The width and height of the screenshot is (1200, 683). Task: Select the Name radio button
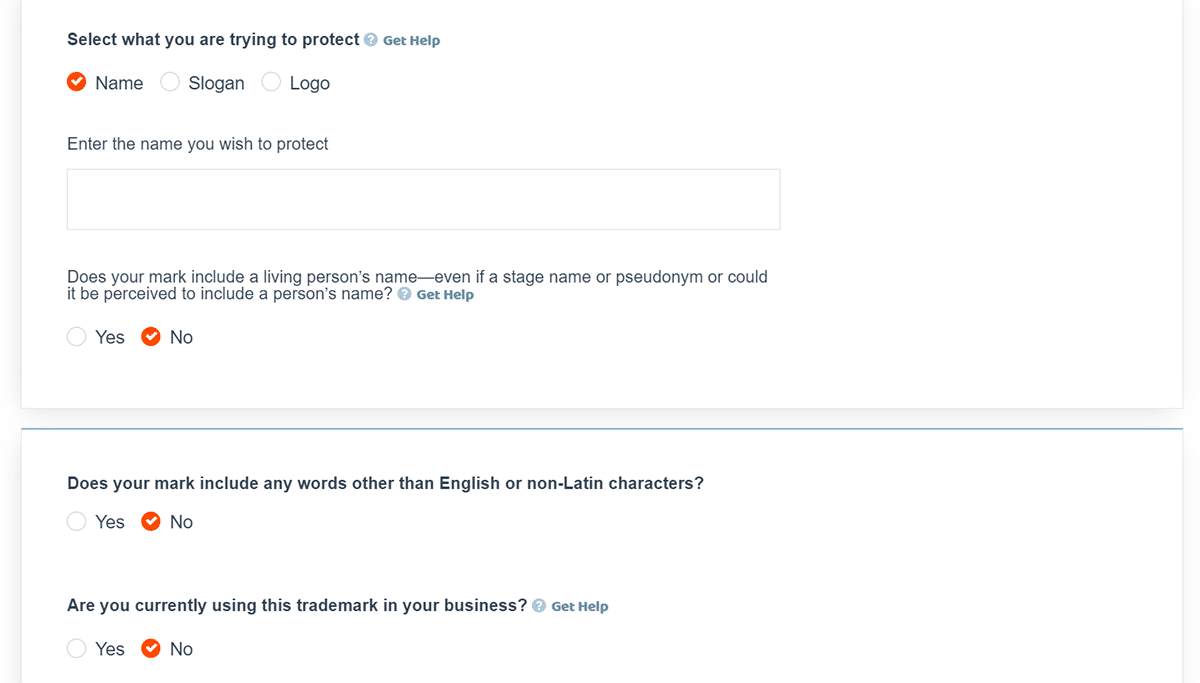pyautogui.click(x=77, y=82)
